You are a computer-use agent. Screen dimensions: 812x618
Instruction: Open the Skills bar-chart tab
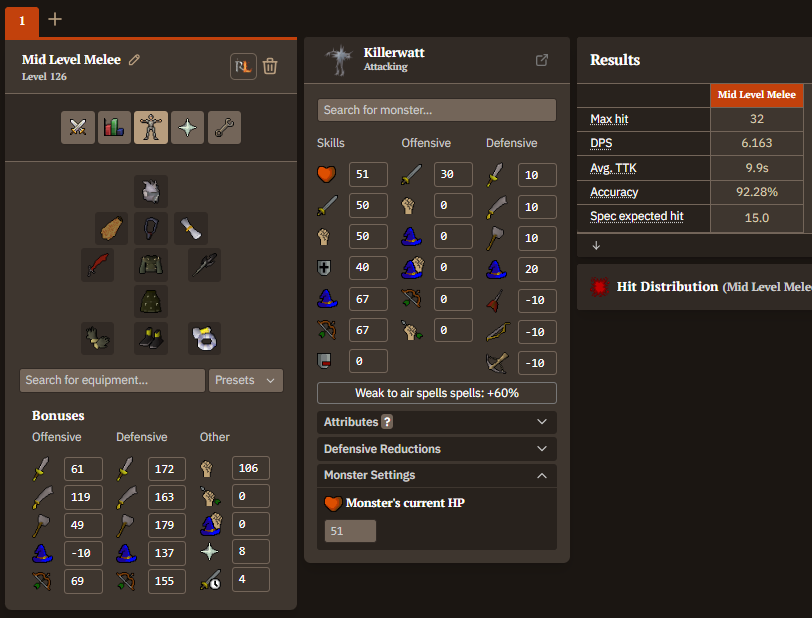[x=114, y=127]
